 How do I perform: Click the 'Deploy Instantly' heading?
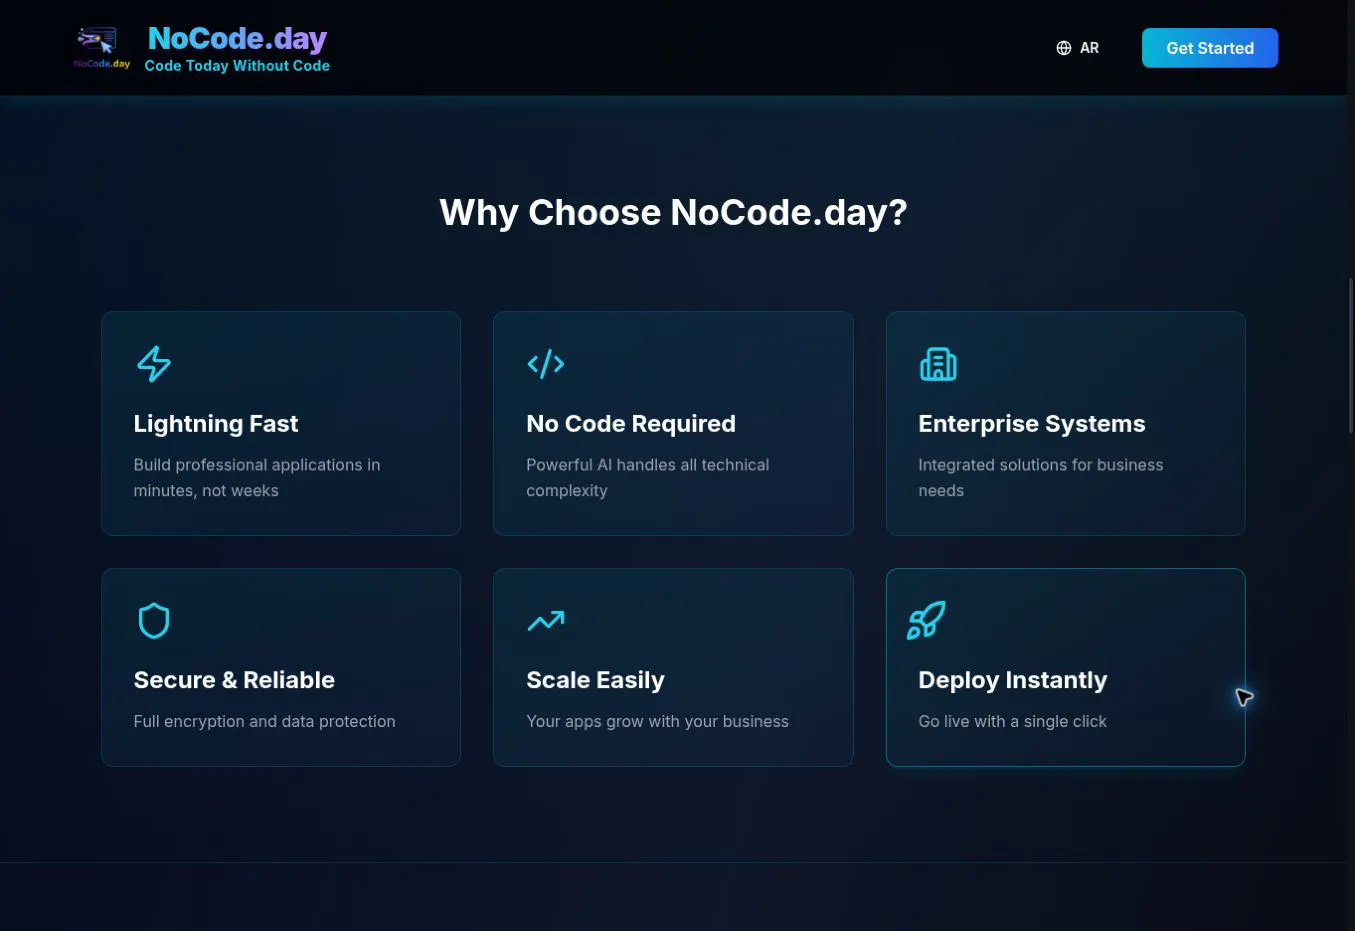(x=1013, y=680)
